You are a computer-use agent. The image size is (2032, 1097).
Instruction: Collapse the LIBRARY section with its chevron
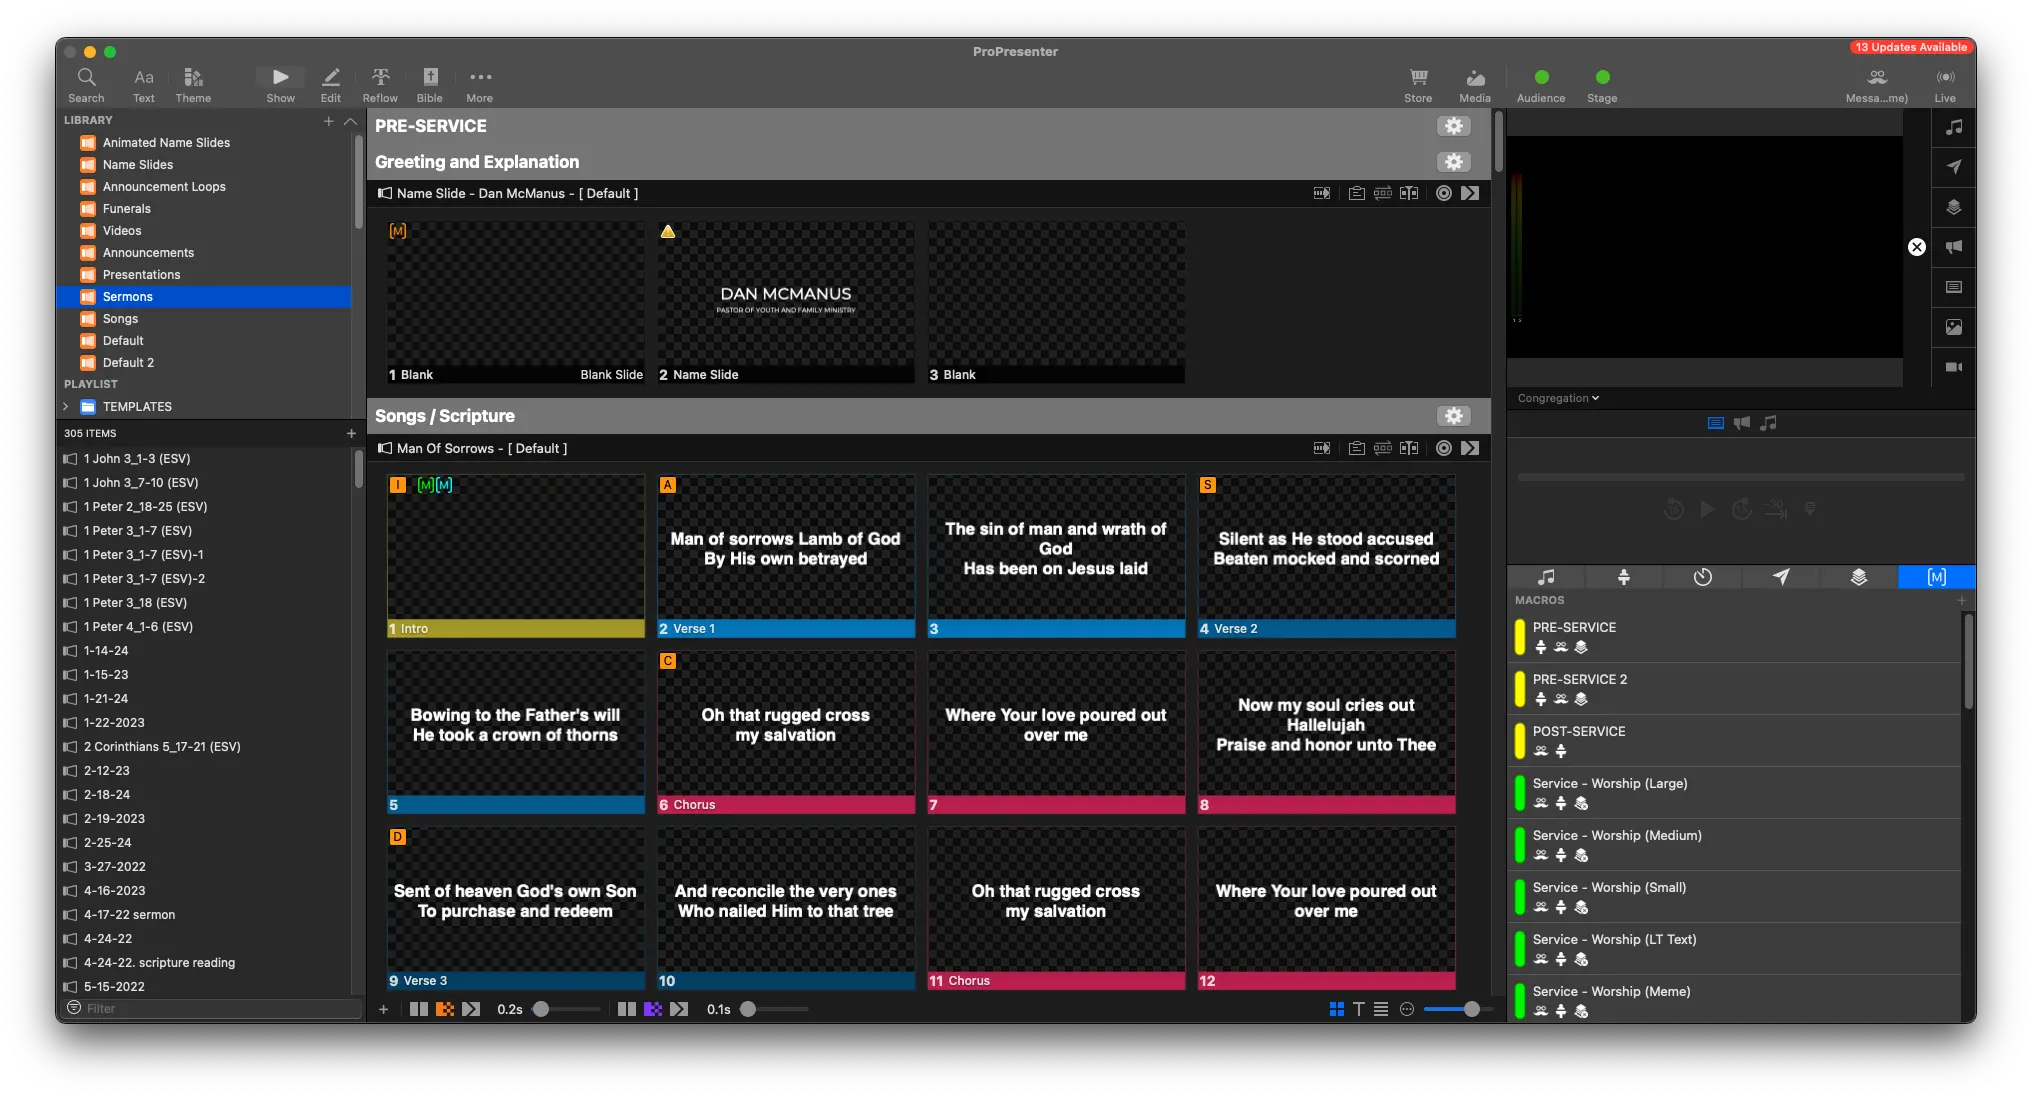pyautogui.click(x=350, y=120)
